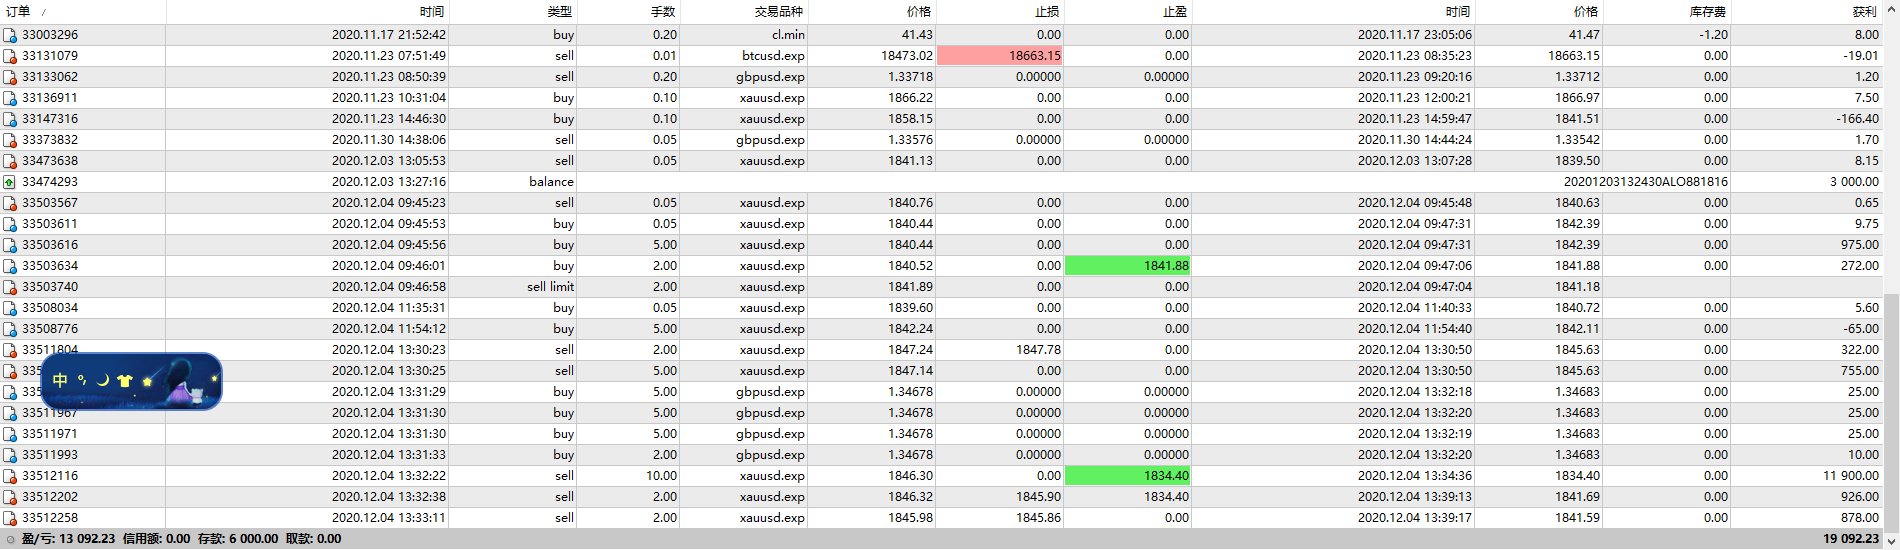The width and height of the screenshot is (1900, 550).
Task: Select the 3 000.00 balance profit cell
Action: point(1807,182)
